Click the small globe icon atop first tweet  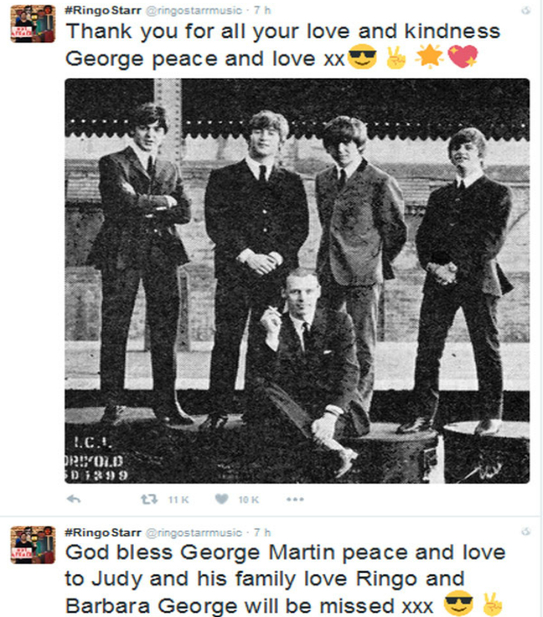(526, 10)
